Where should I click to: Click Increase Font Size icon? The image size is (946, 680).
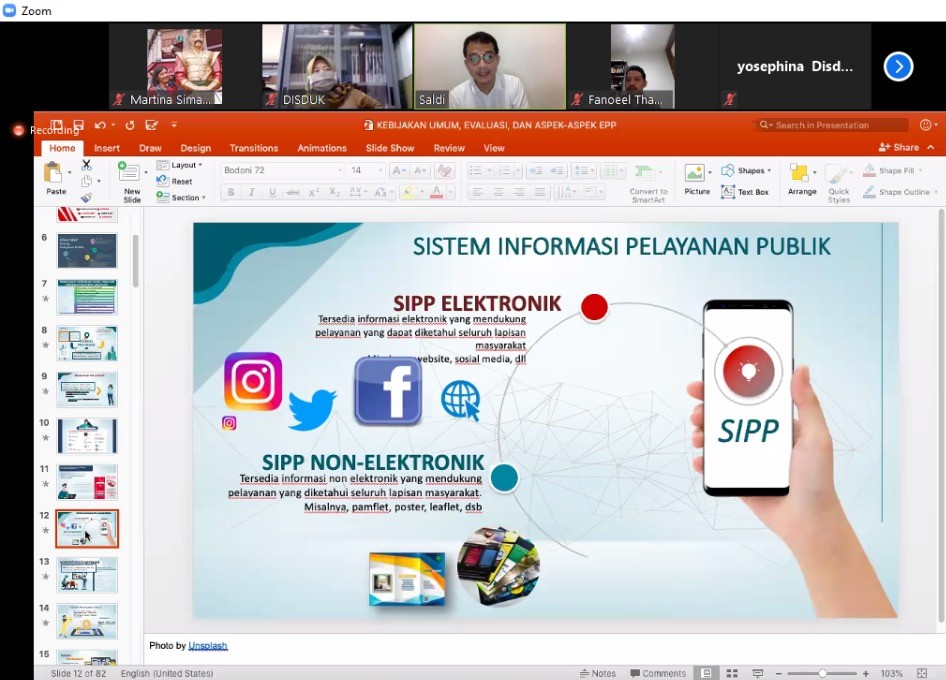click(x=399, y=171)
